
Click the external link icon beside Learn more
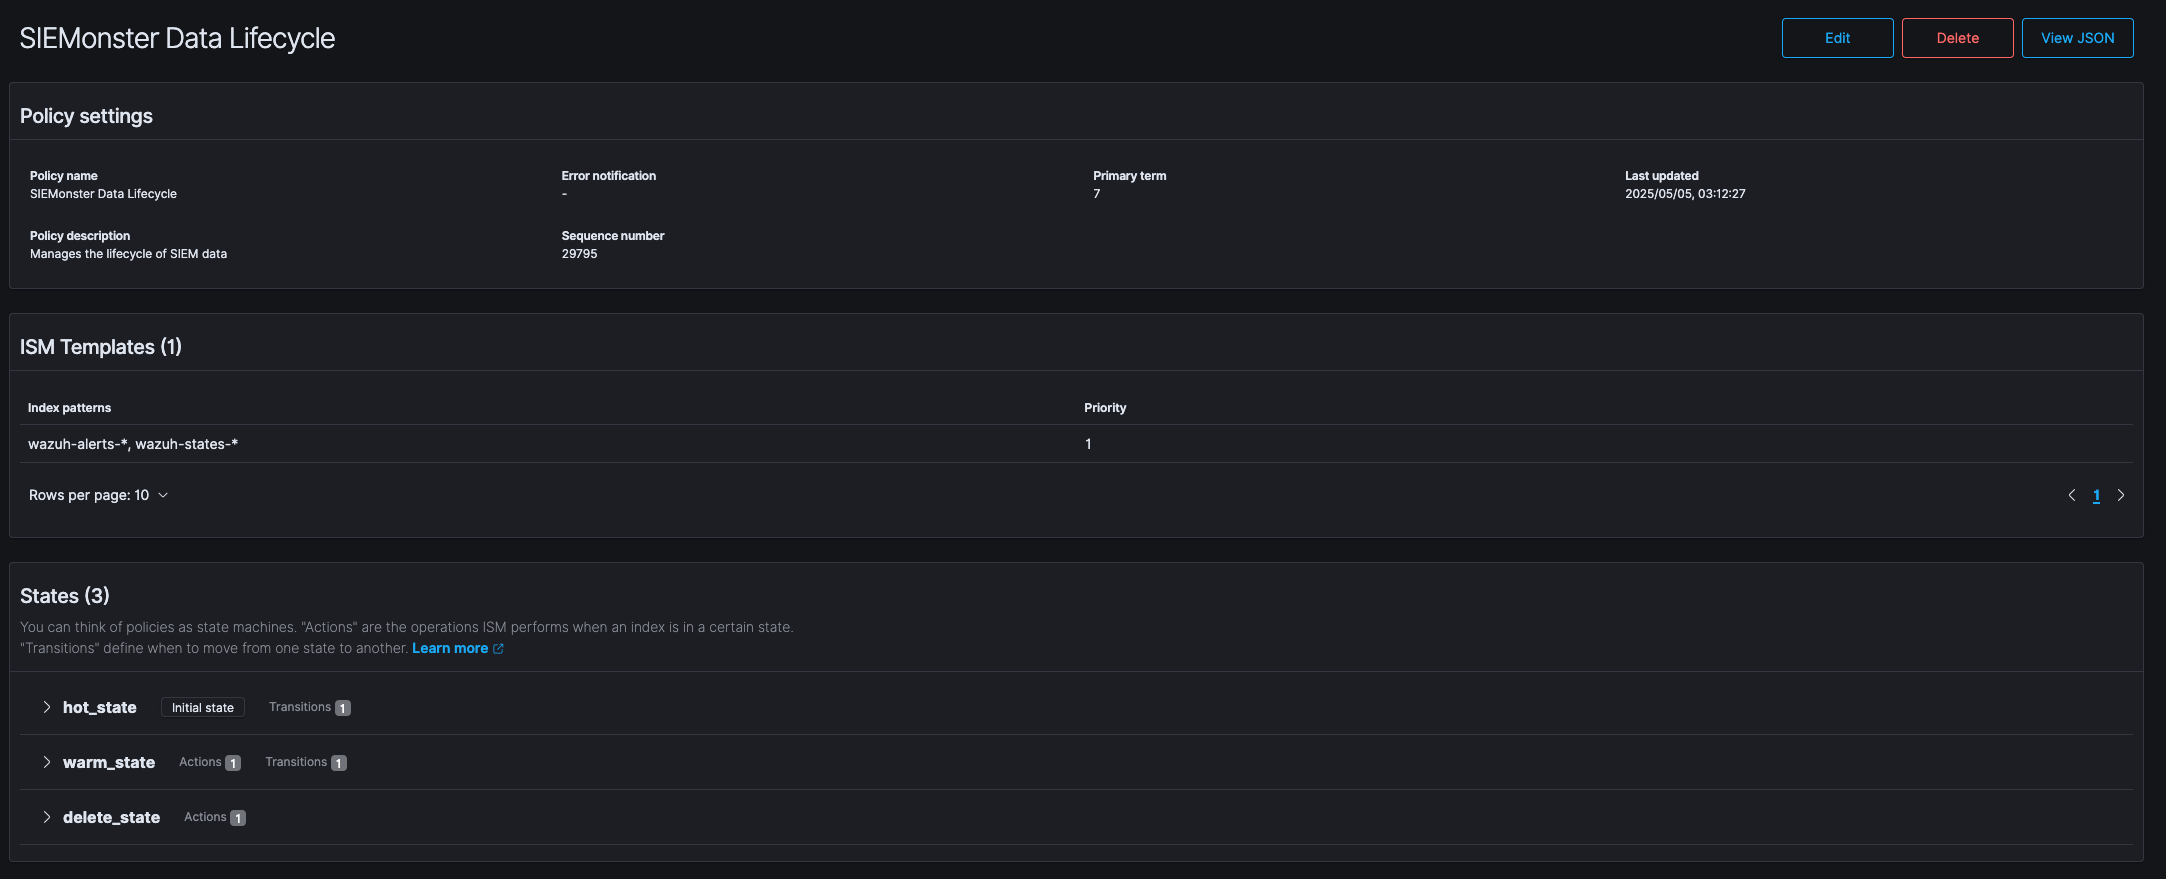click(x=498, y=649)
